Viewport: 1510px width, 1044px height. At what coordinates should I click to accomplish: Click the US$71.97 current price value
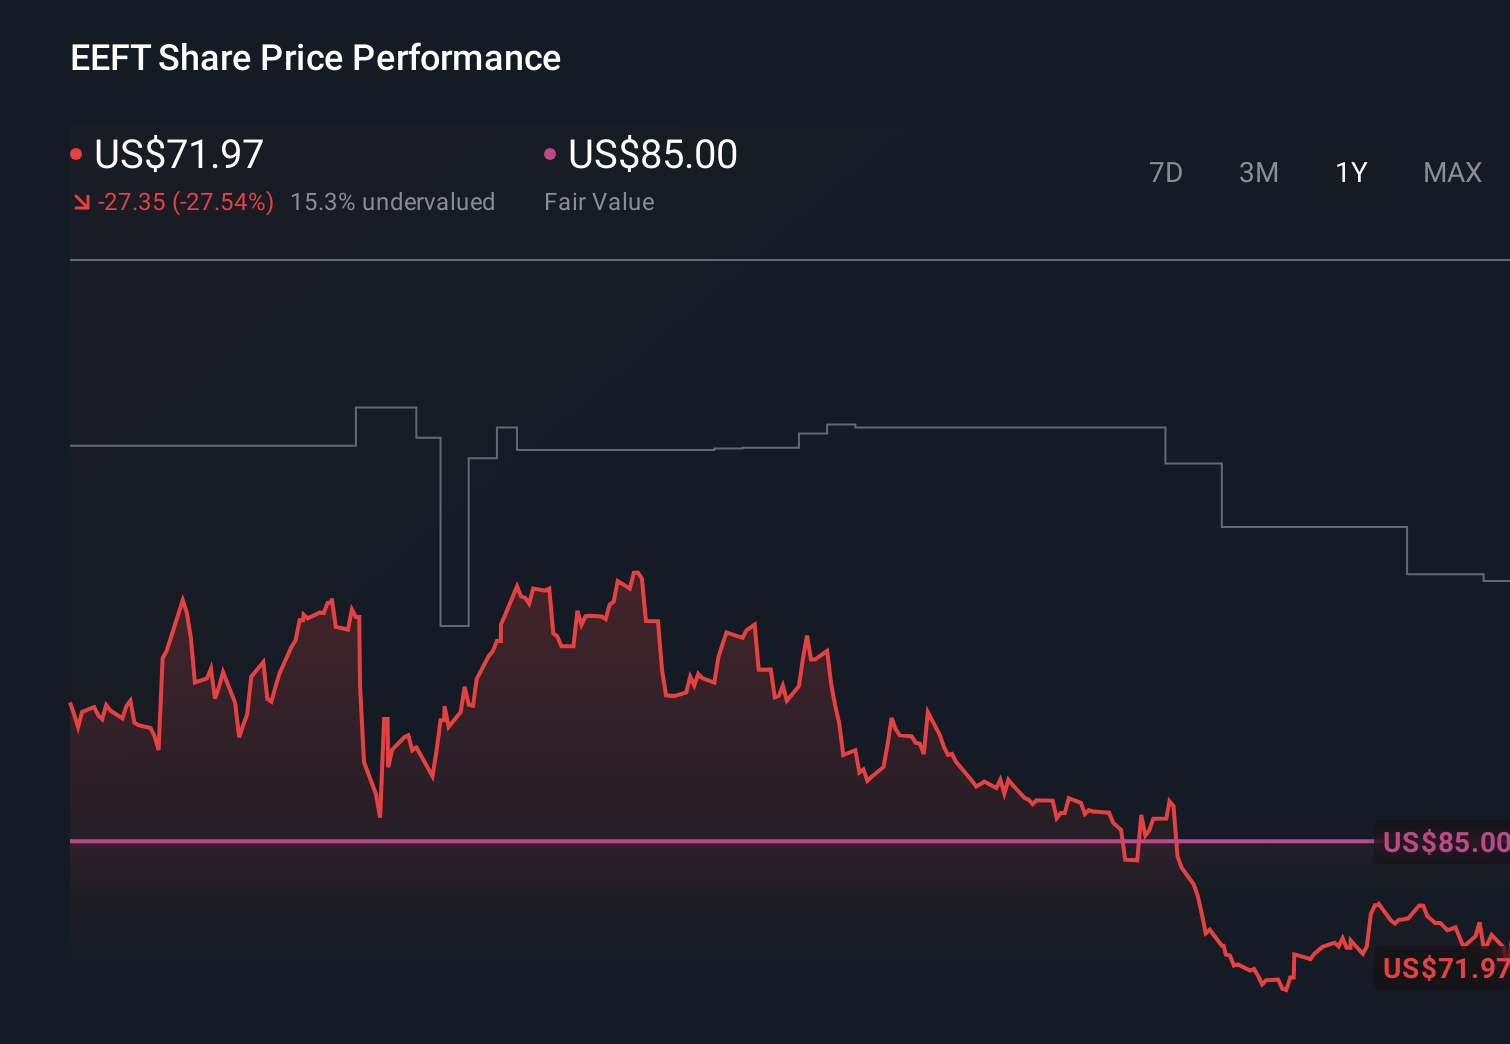tap(178, 155)
